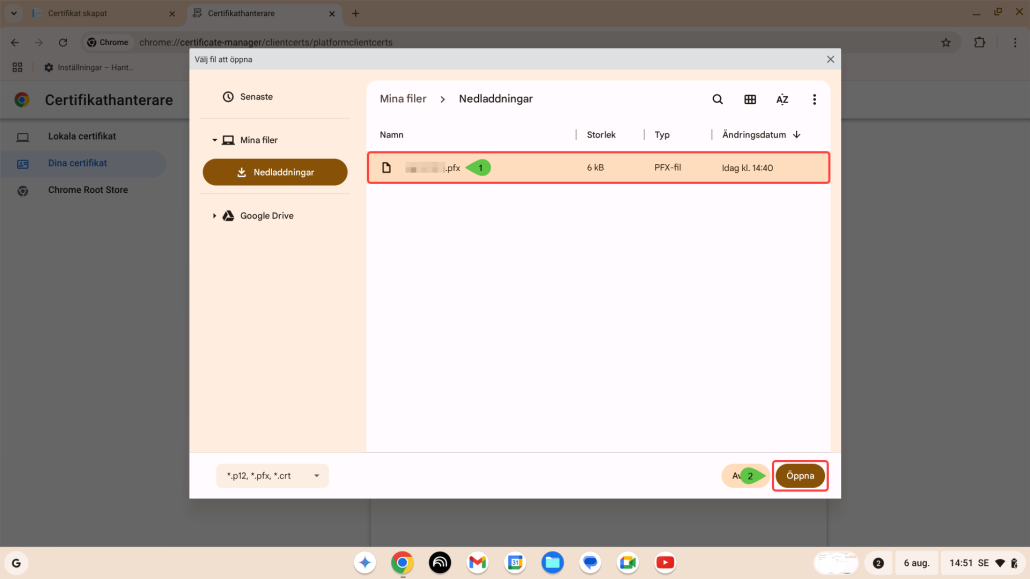Open the file type filter dropdown
1030x579 pixels.
(272, 476)
